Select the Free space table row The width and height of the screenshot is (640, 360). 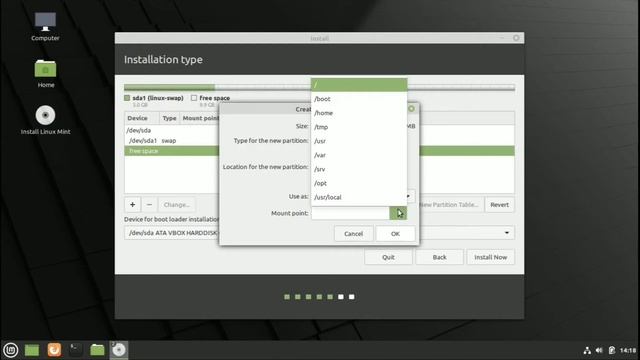[171, 151]
